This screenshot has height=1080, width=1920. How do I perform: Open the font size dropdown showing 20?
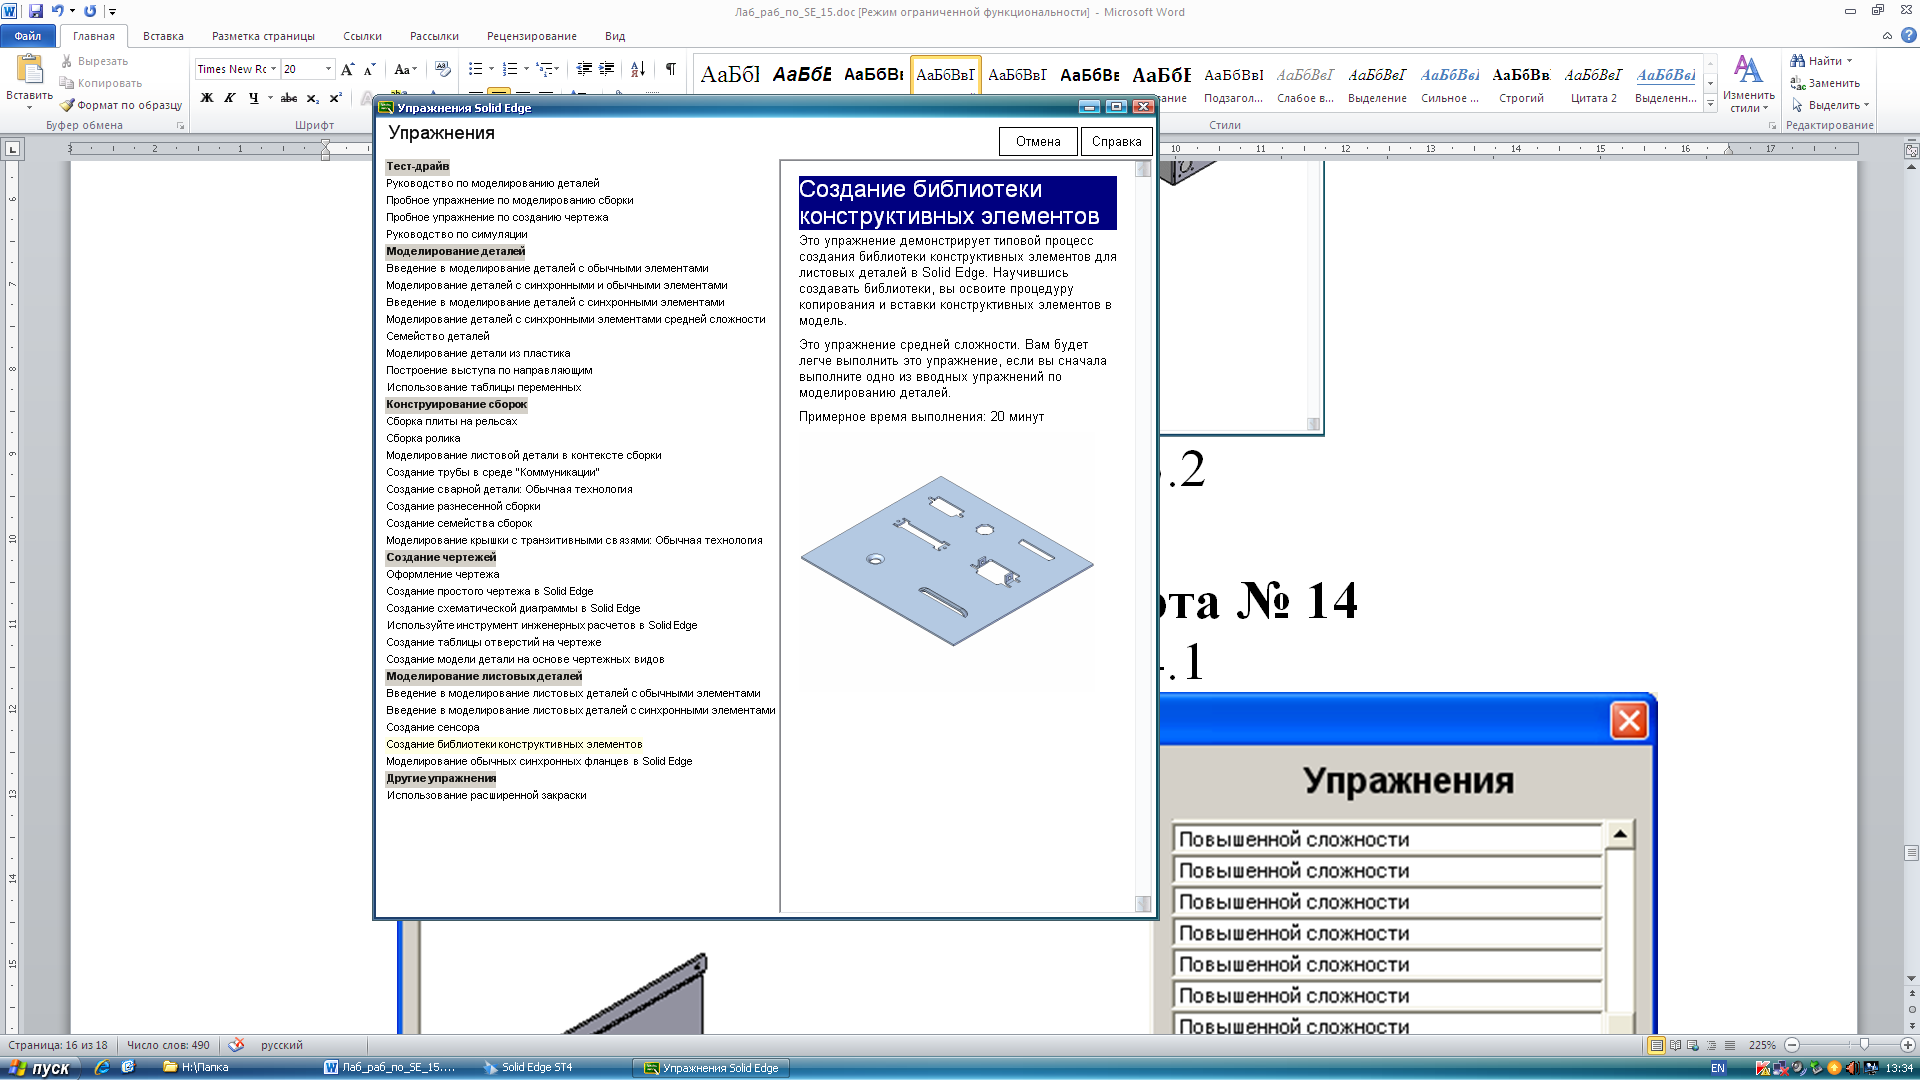(328, 69)
